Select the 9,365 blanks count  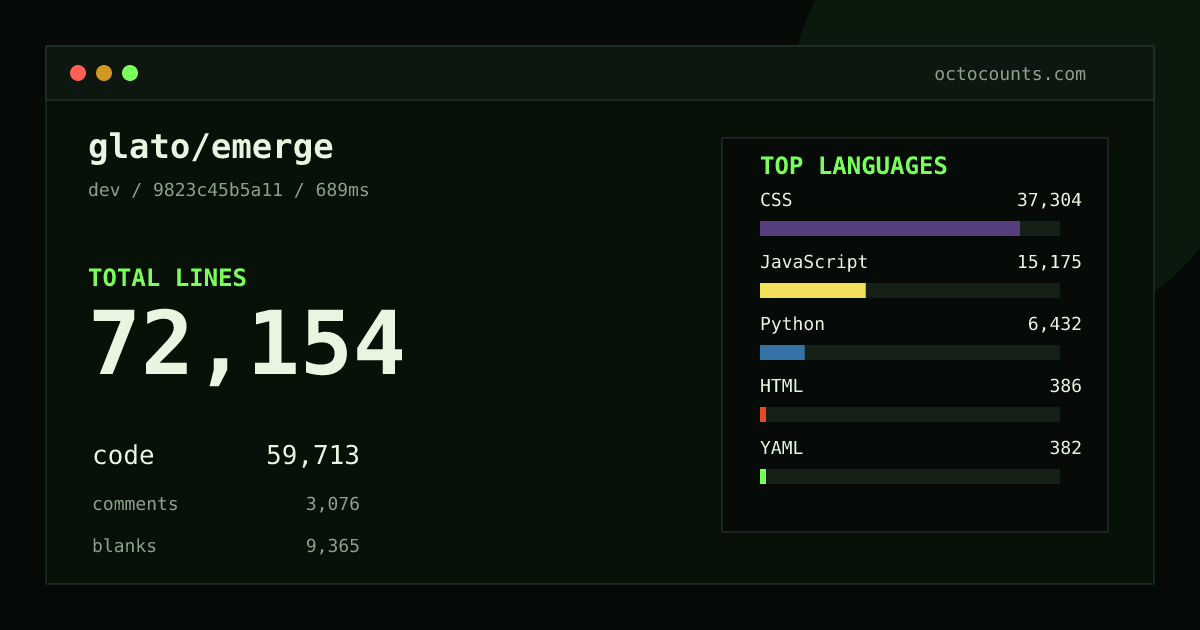pos(333,546)
